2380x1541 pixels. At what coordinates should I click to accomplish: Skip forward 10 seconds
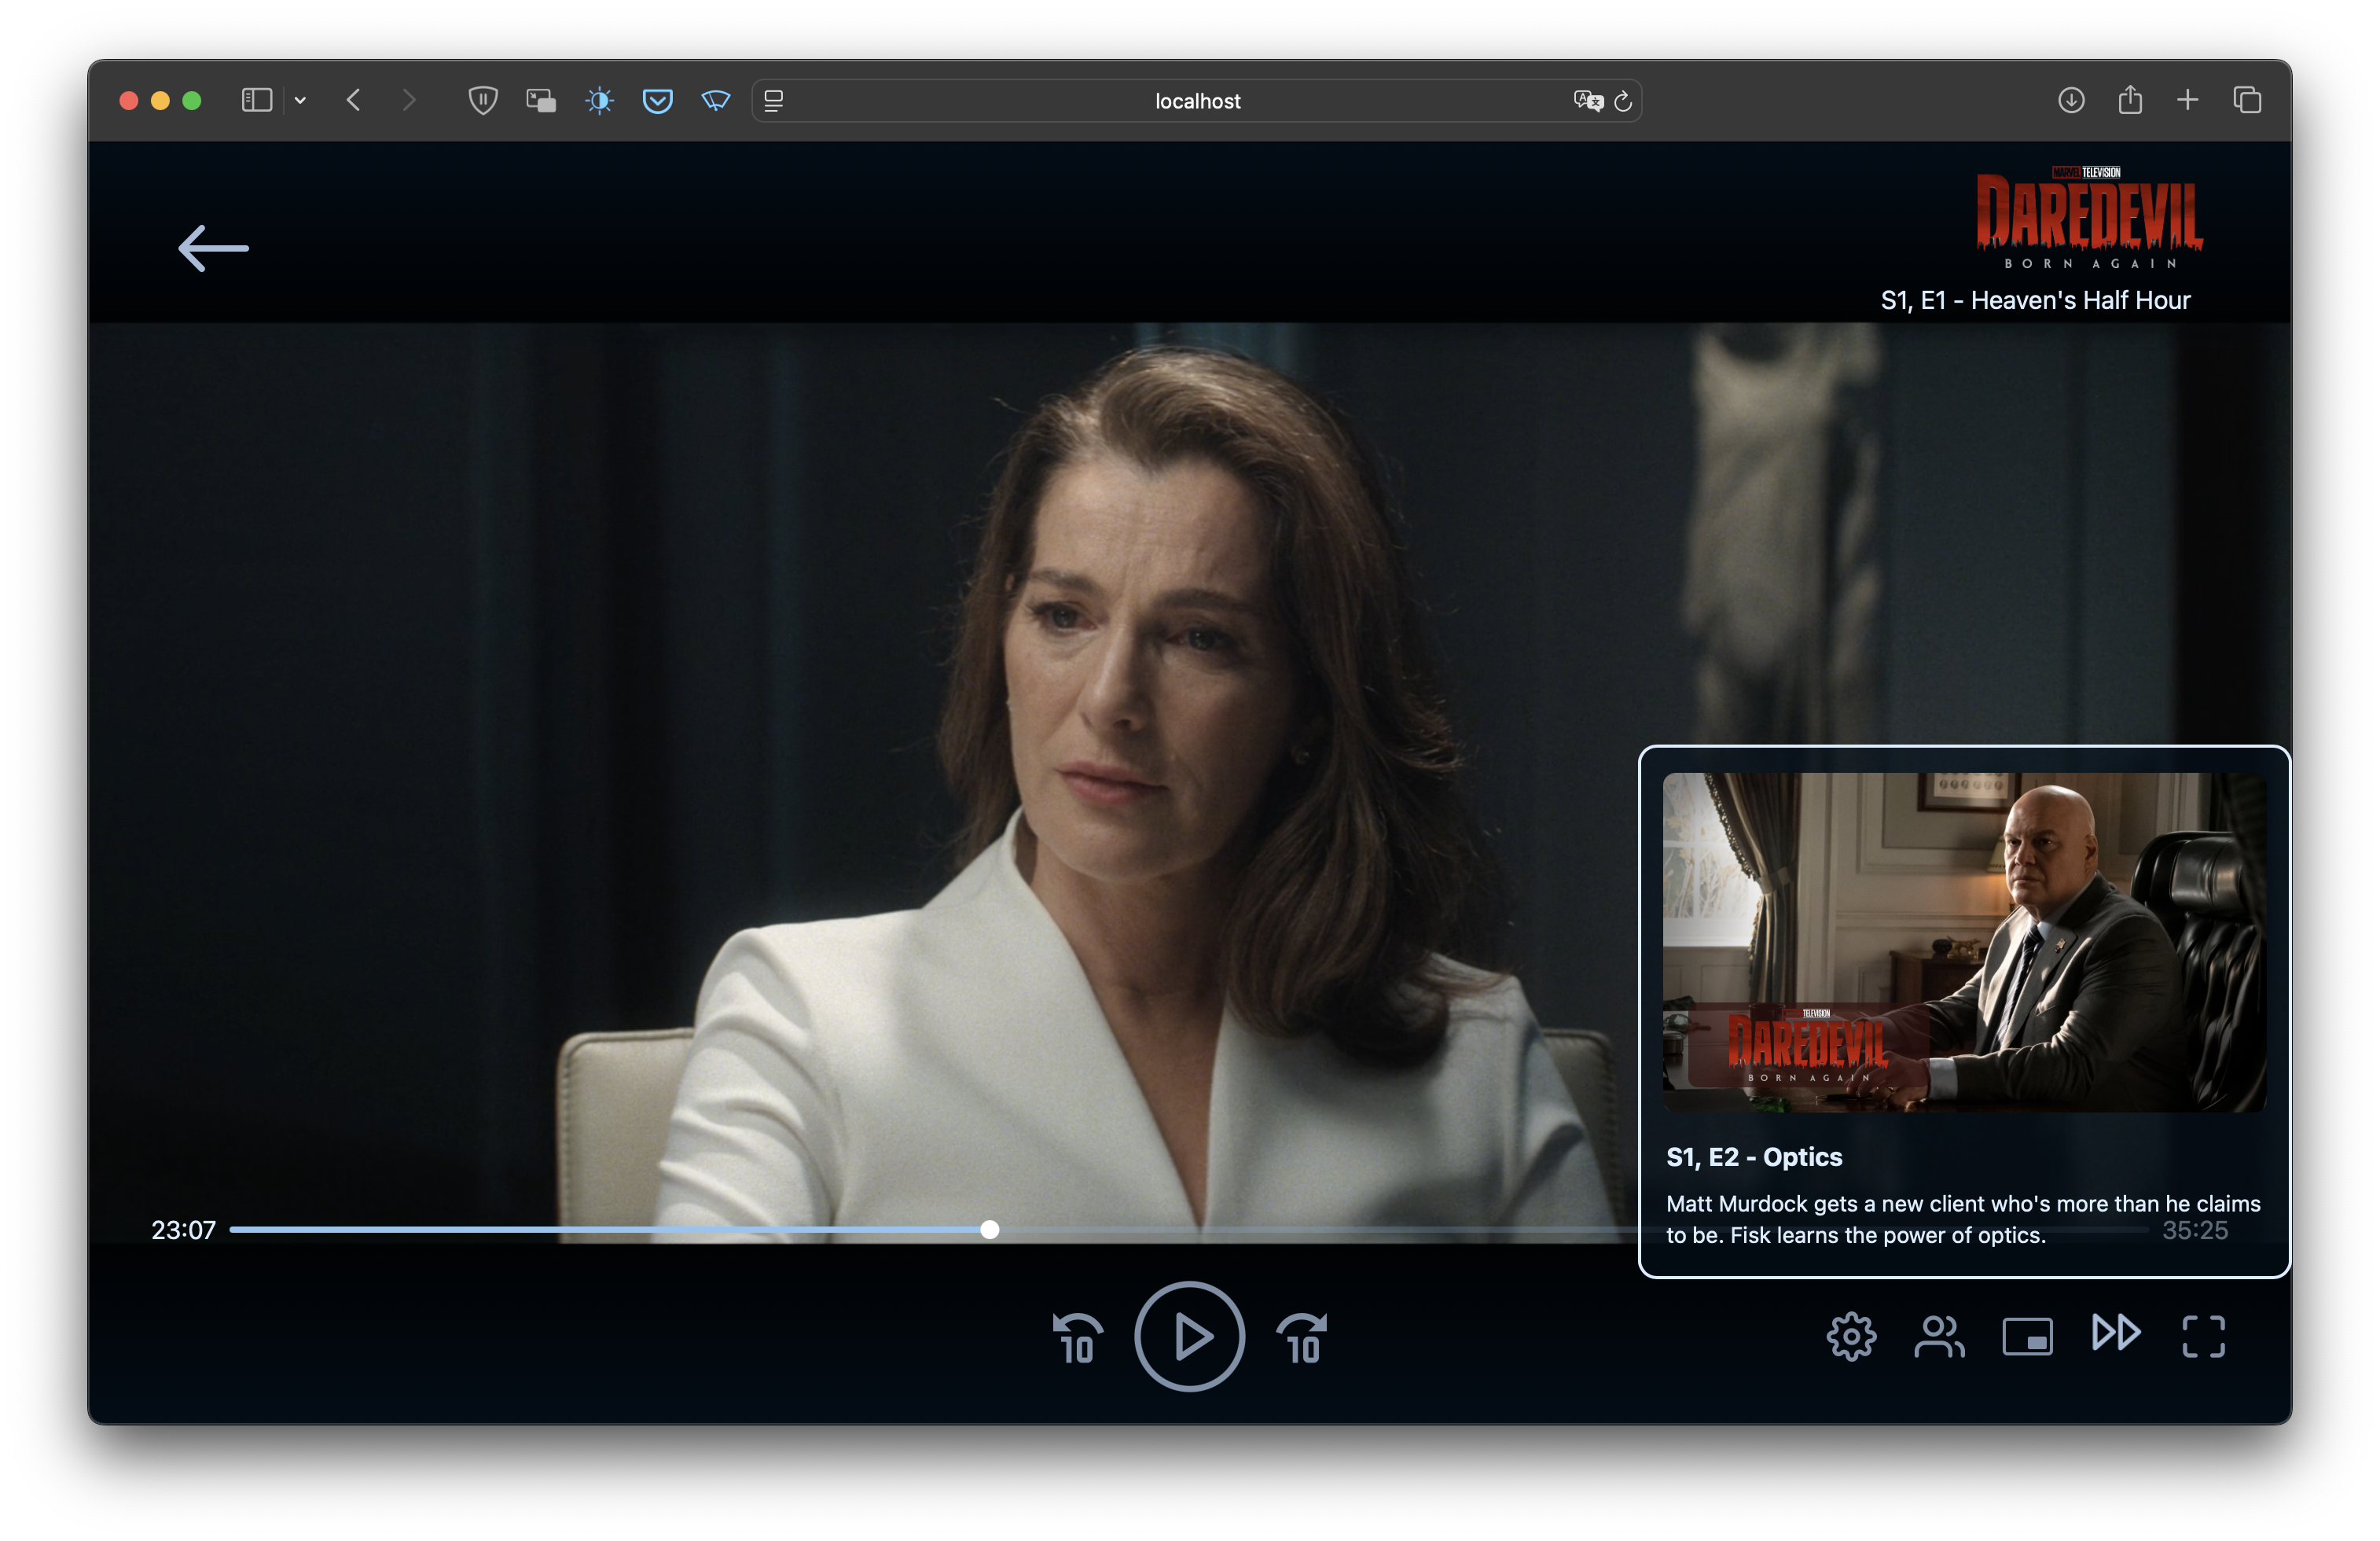1302,1337
